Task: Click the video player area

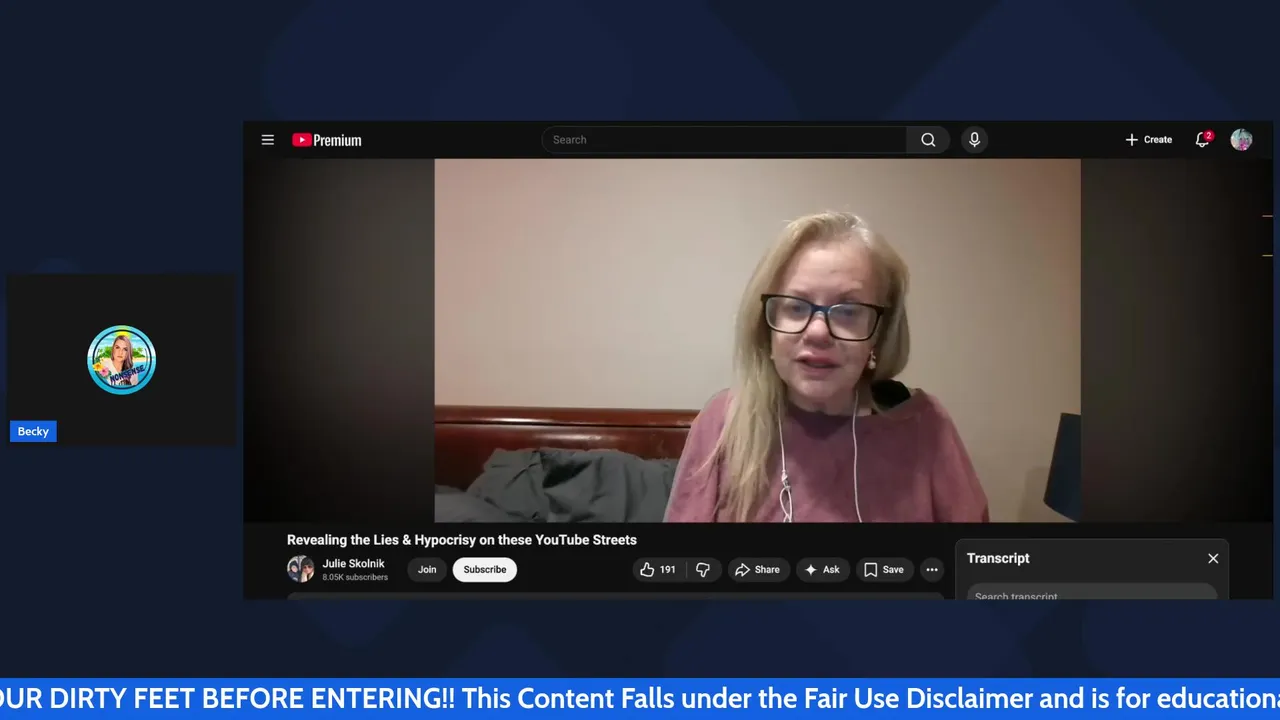Action: [757, 340]
